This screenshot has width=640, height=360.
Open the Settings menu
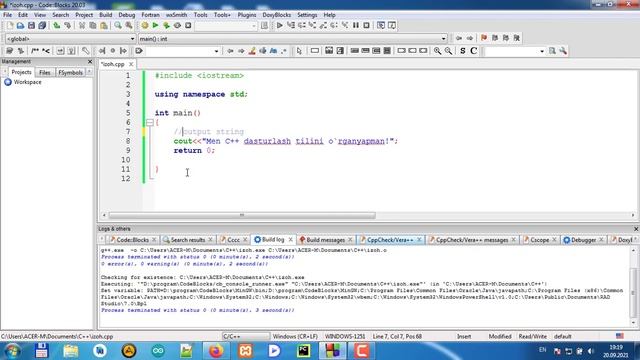click(307, 15)
